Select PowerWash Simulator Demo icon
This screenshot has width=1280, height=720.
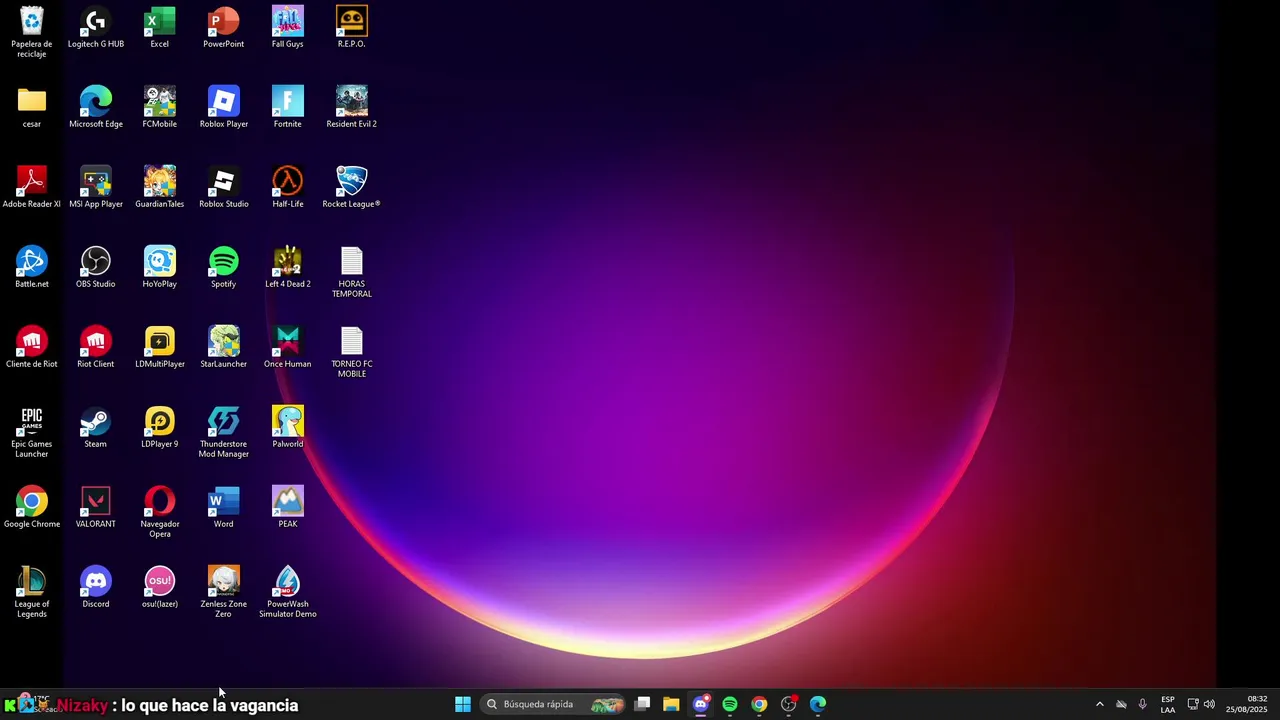pos(288,592)
